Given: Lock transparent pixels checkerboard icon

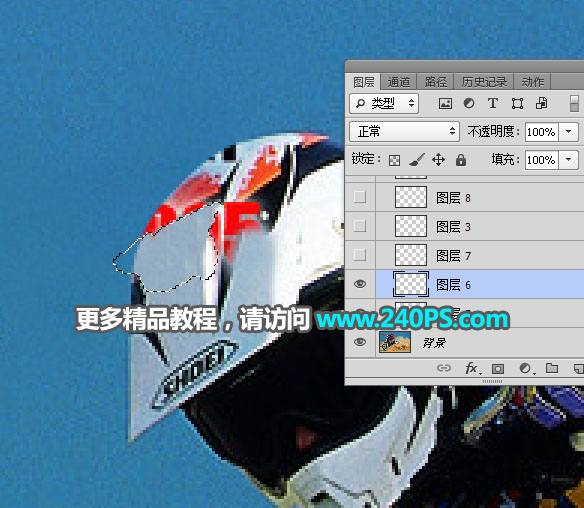Looking at the screenshot, I should coord(394,161).
